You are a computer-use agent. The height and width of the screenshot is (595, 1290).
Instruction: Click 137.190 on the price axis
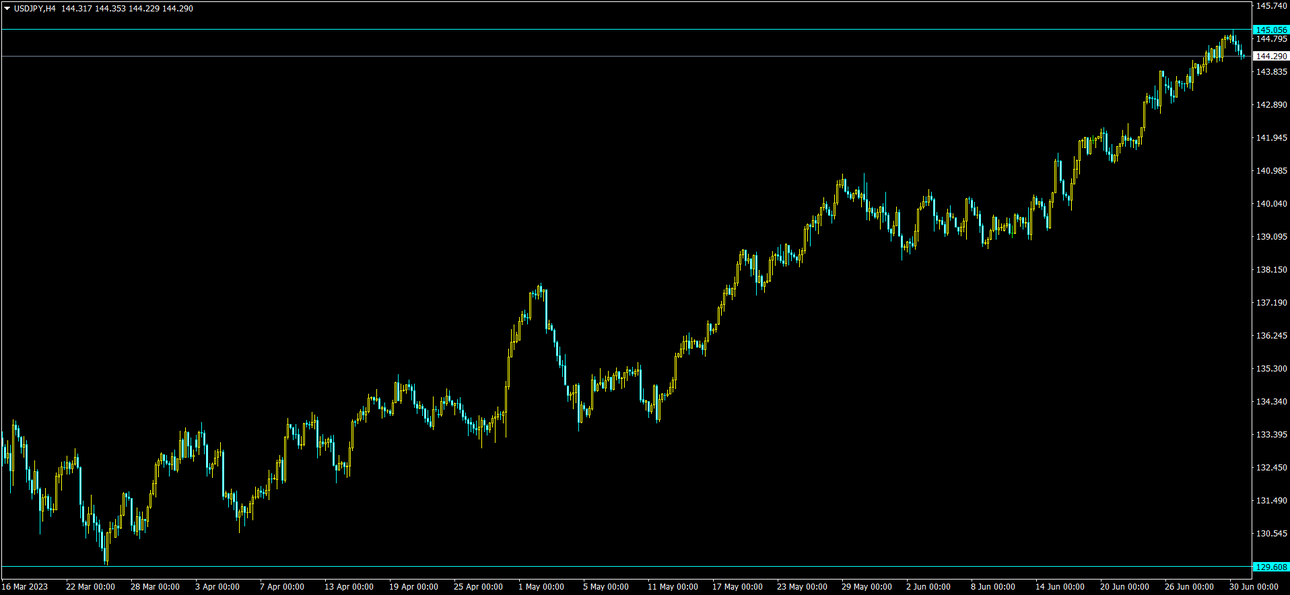click(1272, 303)
